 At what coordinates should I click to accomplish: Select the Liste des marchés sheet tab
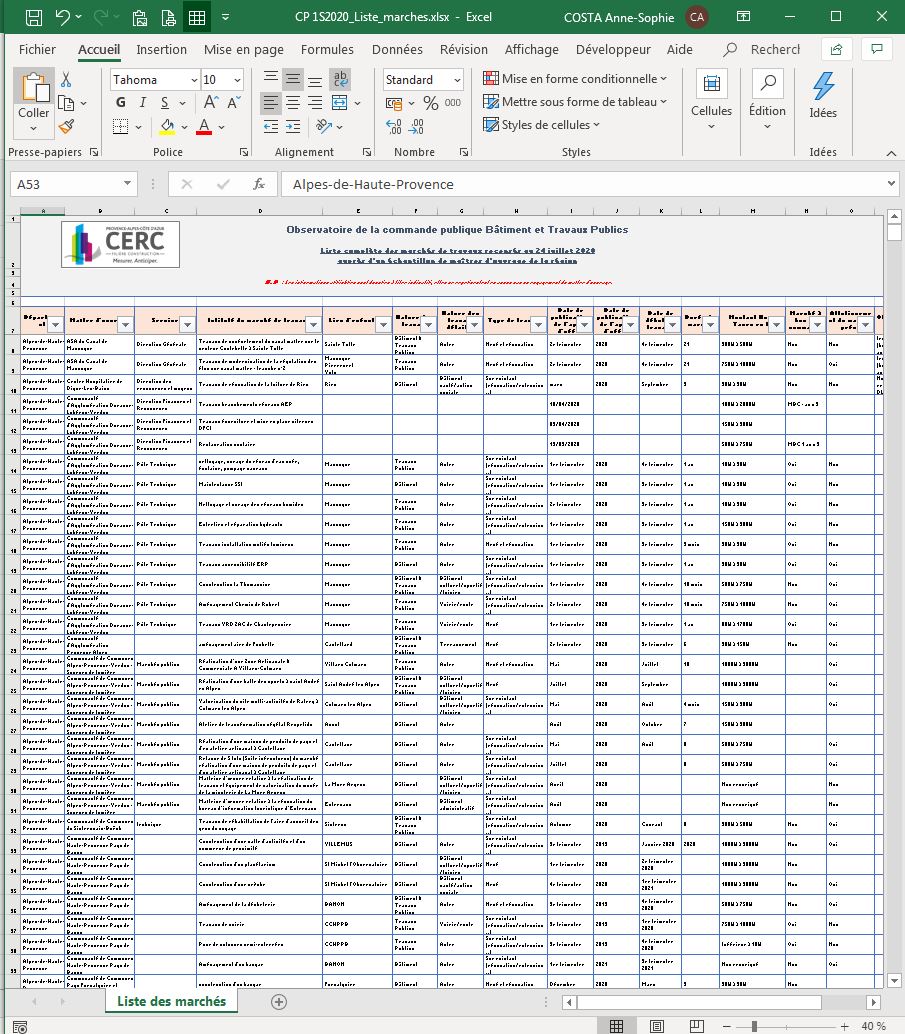click(x=172, y=1001)
